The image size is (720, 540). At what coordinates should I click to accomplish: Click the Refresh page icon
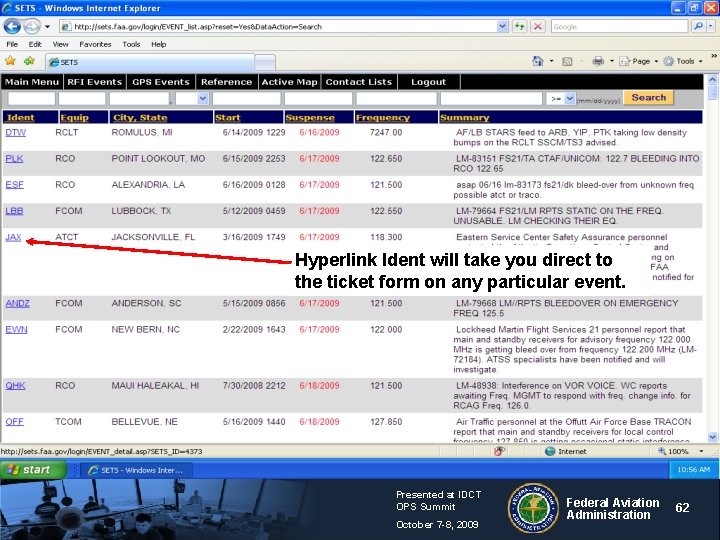pyautogui.click(x=519, y=26)
